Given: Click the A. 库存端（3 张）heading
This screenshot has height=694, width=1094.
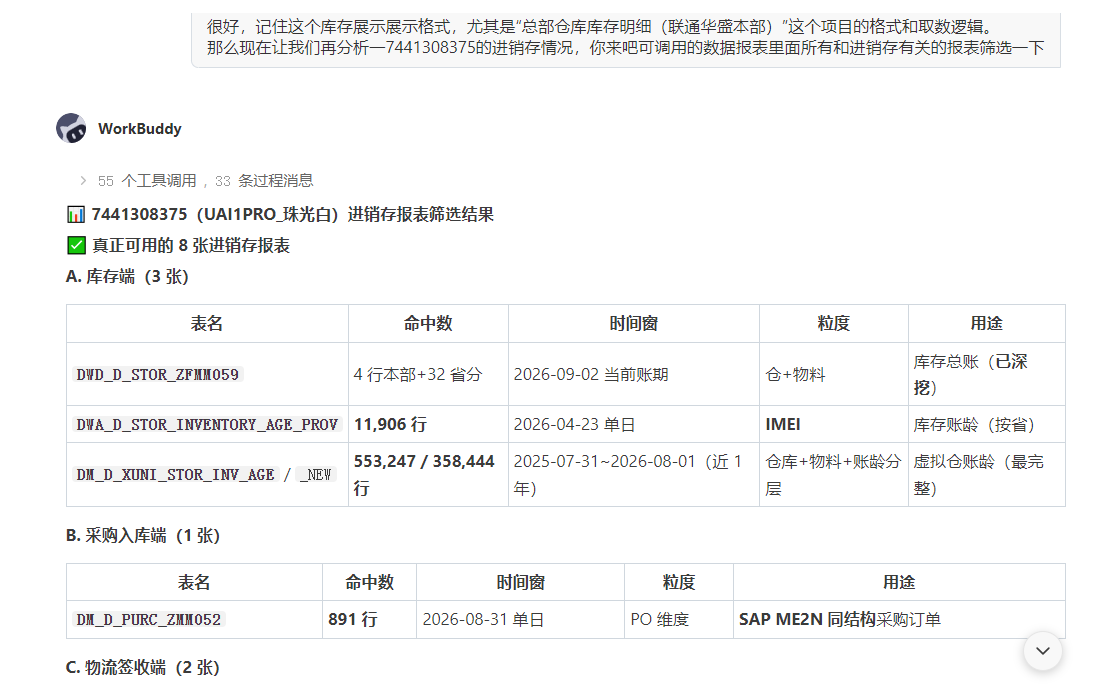Looking at the screenshot, I should tap(128, 277).
